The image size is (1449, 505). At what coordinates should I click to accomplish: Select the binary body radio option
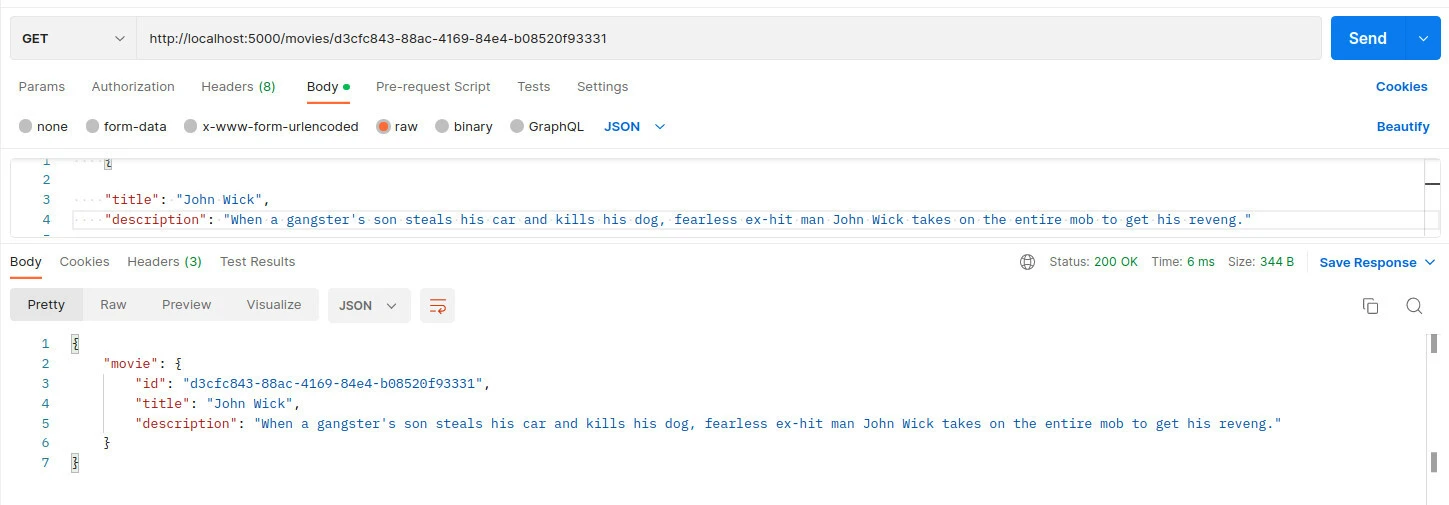(x=442, y=127)
